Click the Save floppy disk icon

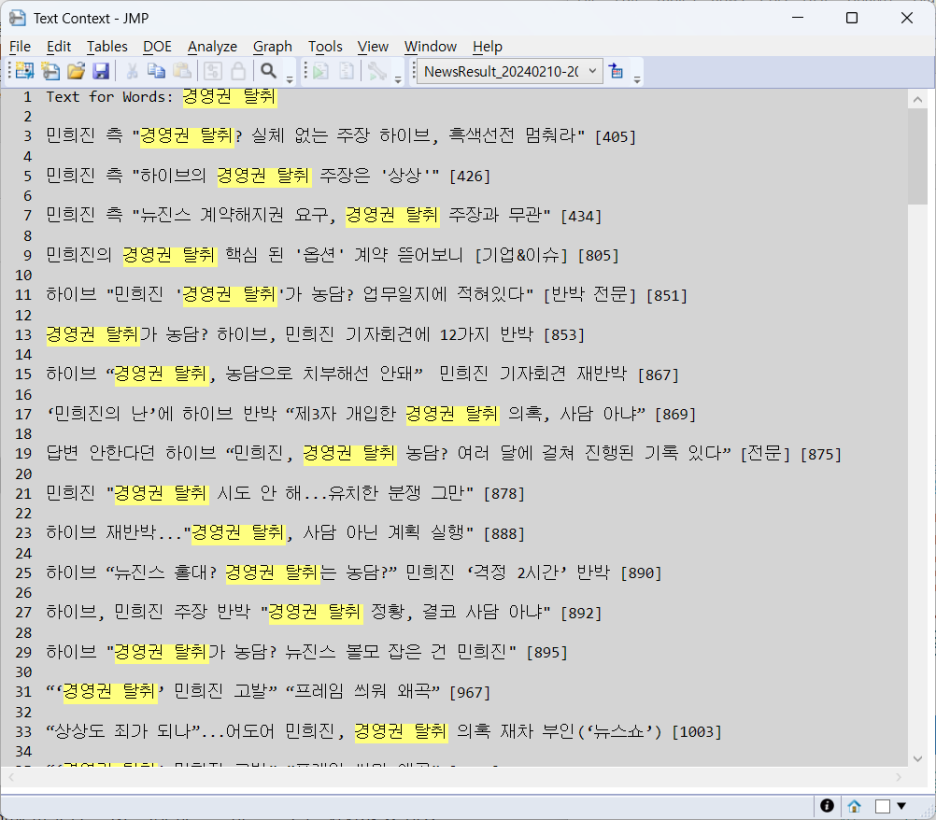(101, 71)
